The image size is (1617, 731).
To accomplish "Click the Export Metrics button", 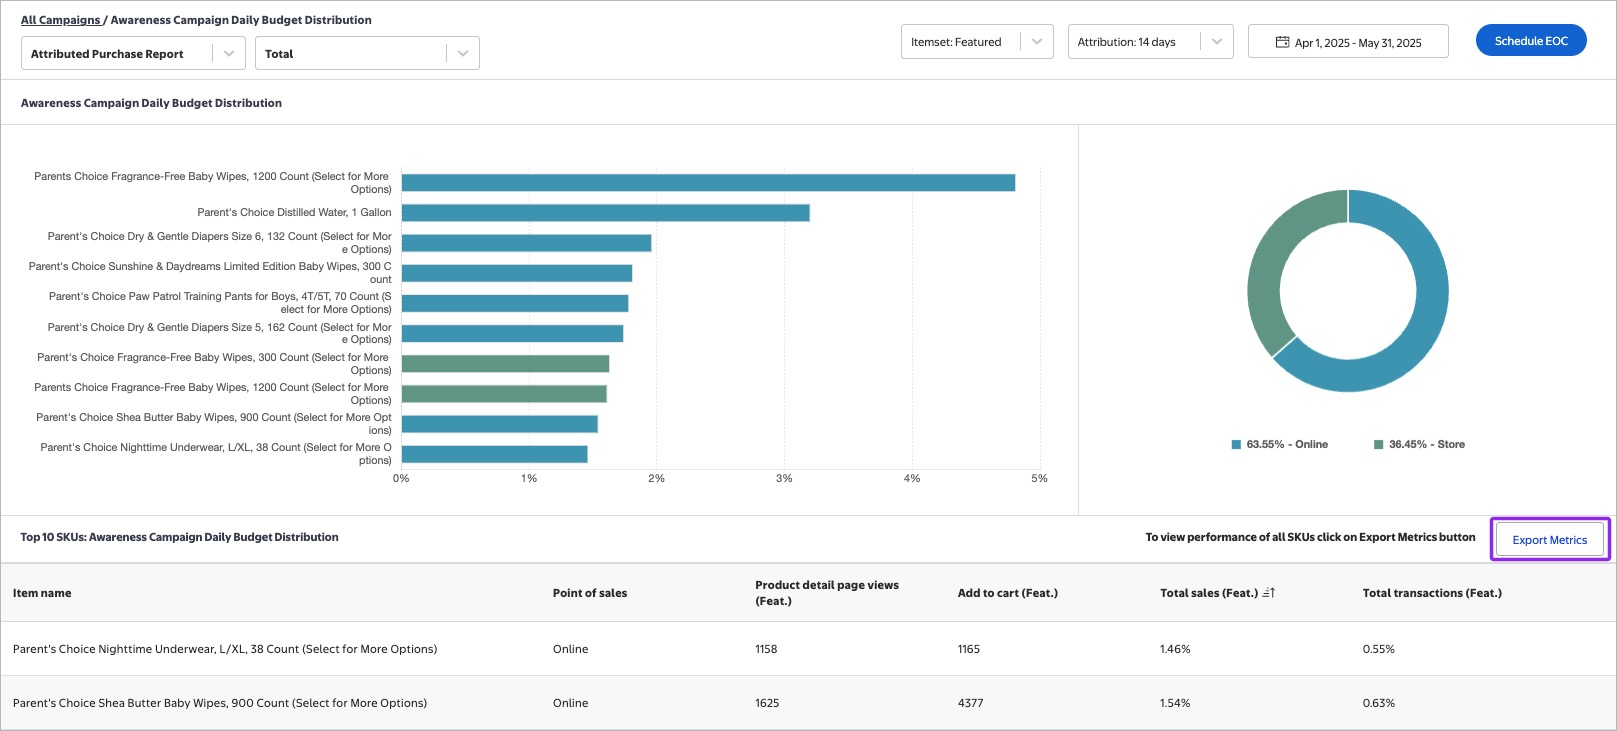I will pyautogui.click(x=1549, y=540).
